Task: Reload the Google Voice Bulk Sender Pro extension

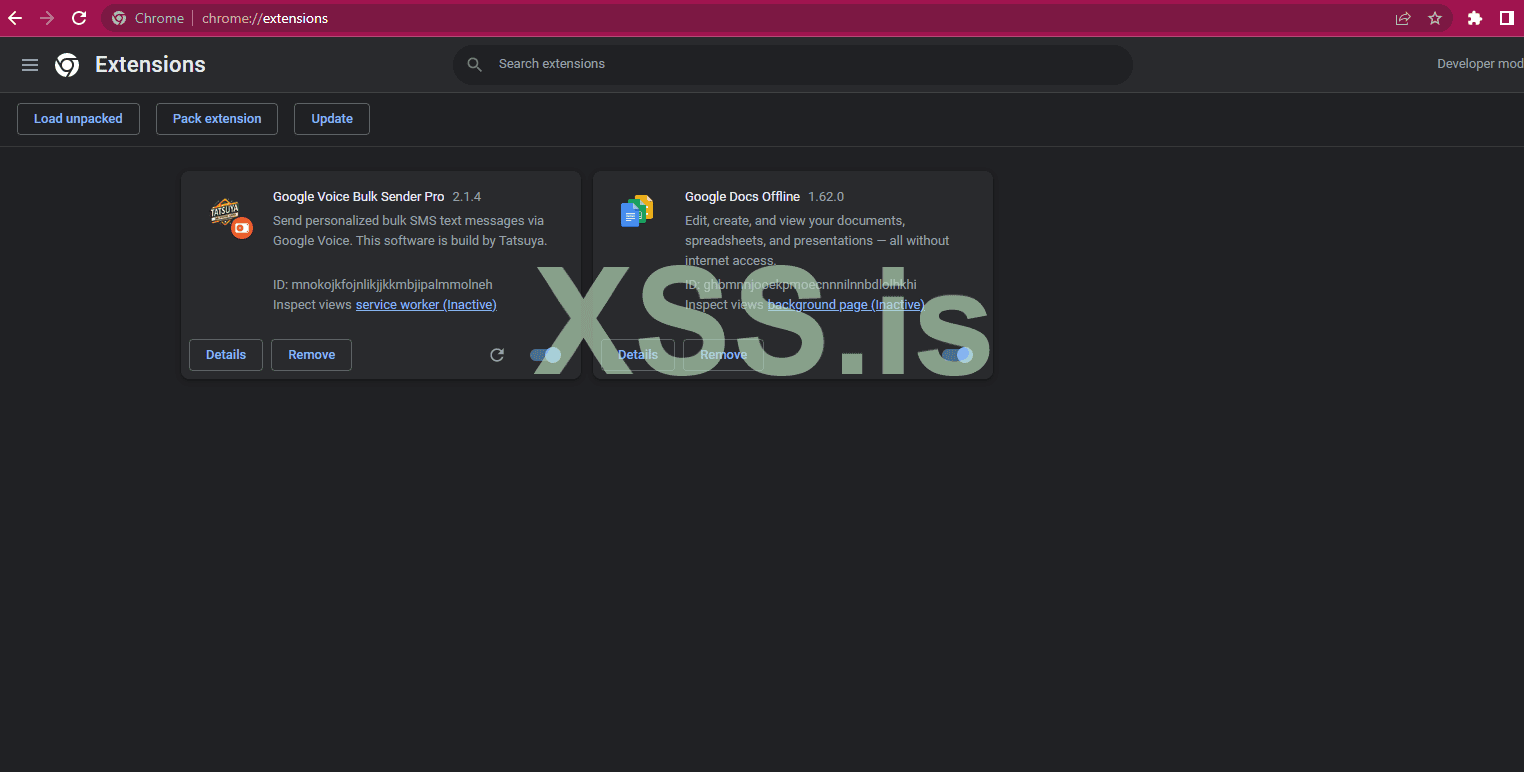Action: [x=497, y=355]
